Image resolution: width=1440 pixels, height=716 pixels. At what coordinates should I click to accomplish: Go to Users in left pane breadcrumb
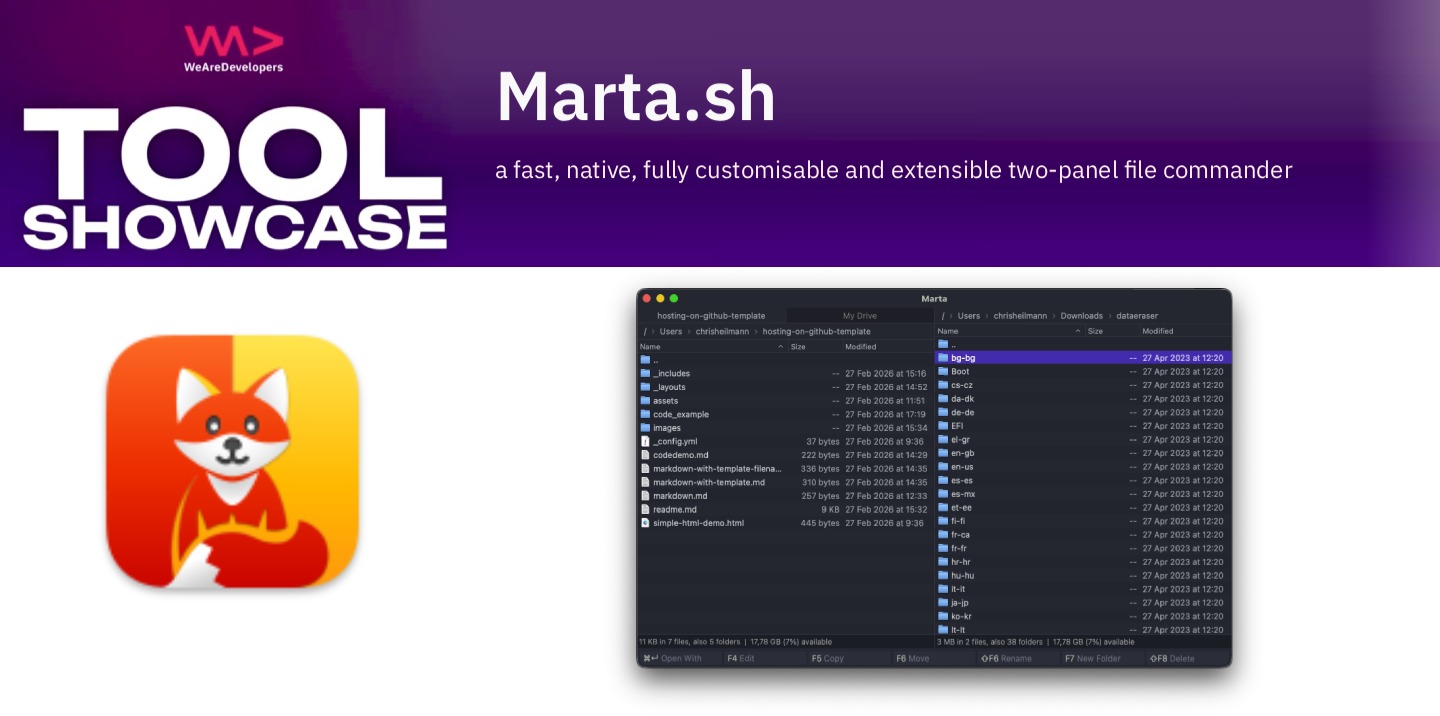tap(670, 331)
